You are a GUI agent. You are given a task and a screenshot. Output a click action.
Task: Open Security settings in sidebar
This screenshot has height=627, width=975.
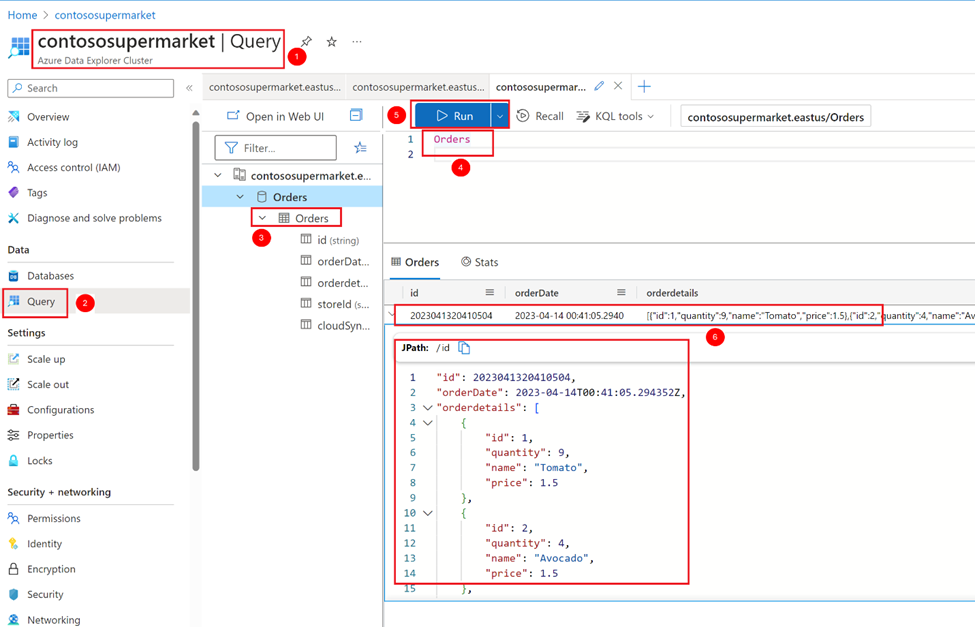tap(45, 595)
